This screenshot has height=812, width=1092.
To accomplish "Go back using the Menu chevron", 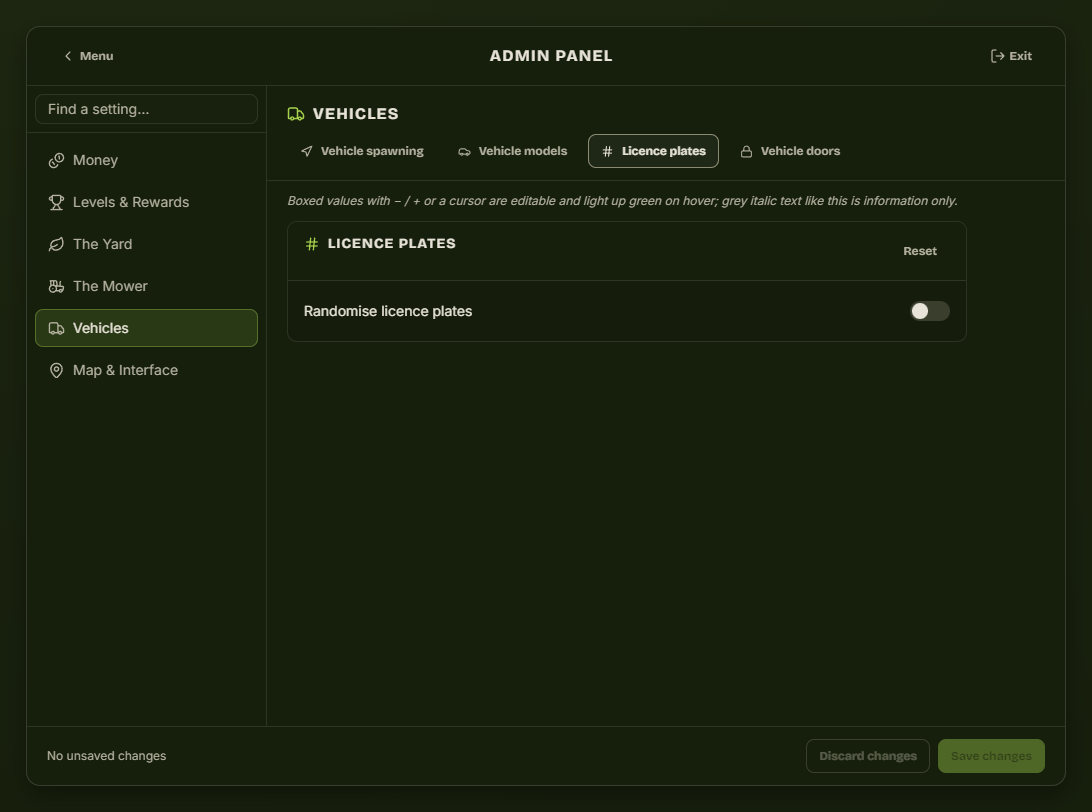I will [68, 56].
